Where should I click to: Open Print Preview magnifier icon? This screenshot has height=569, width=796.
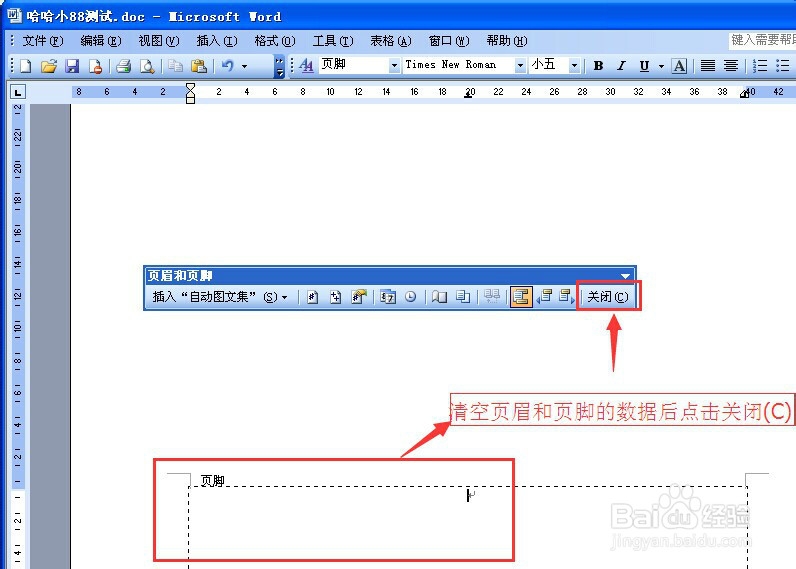[x=147, y=66]
